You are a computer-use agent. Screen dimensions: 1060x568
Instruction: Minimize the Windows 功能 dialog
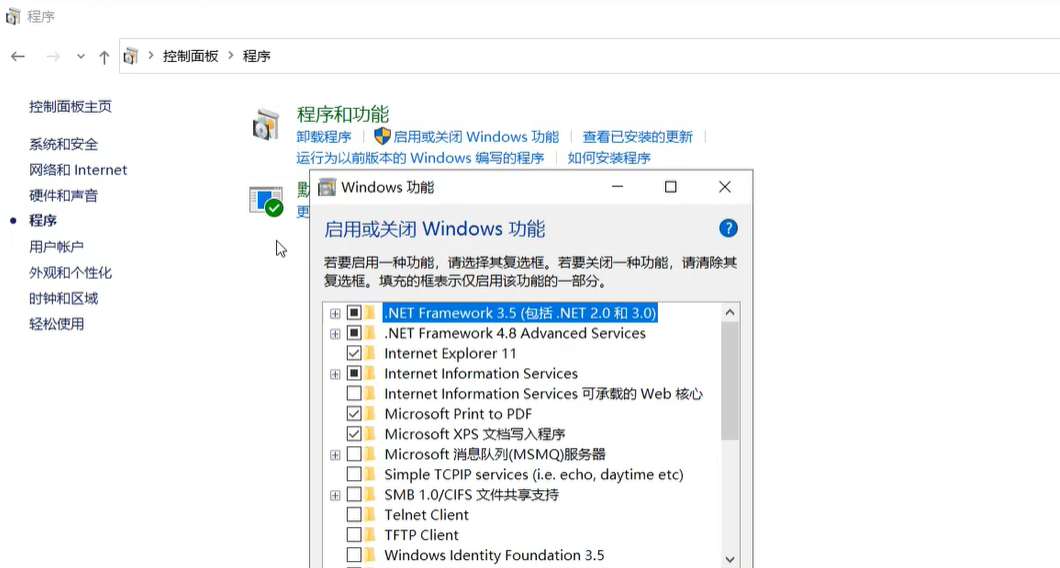point(617,187)
